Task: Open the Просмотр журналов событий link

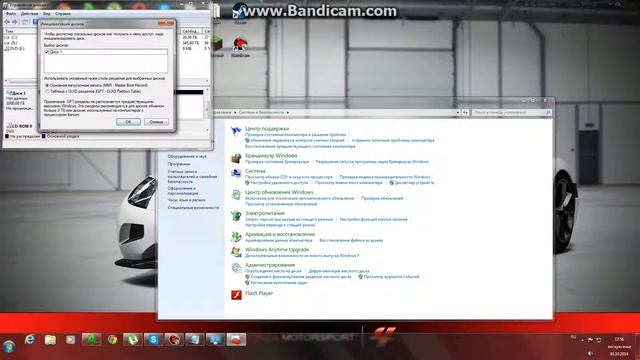Action: click(x=391, y=277)
